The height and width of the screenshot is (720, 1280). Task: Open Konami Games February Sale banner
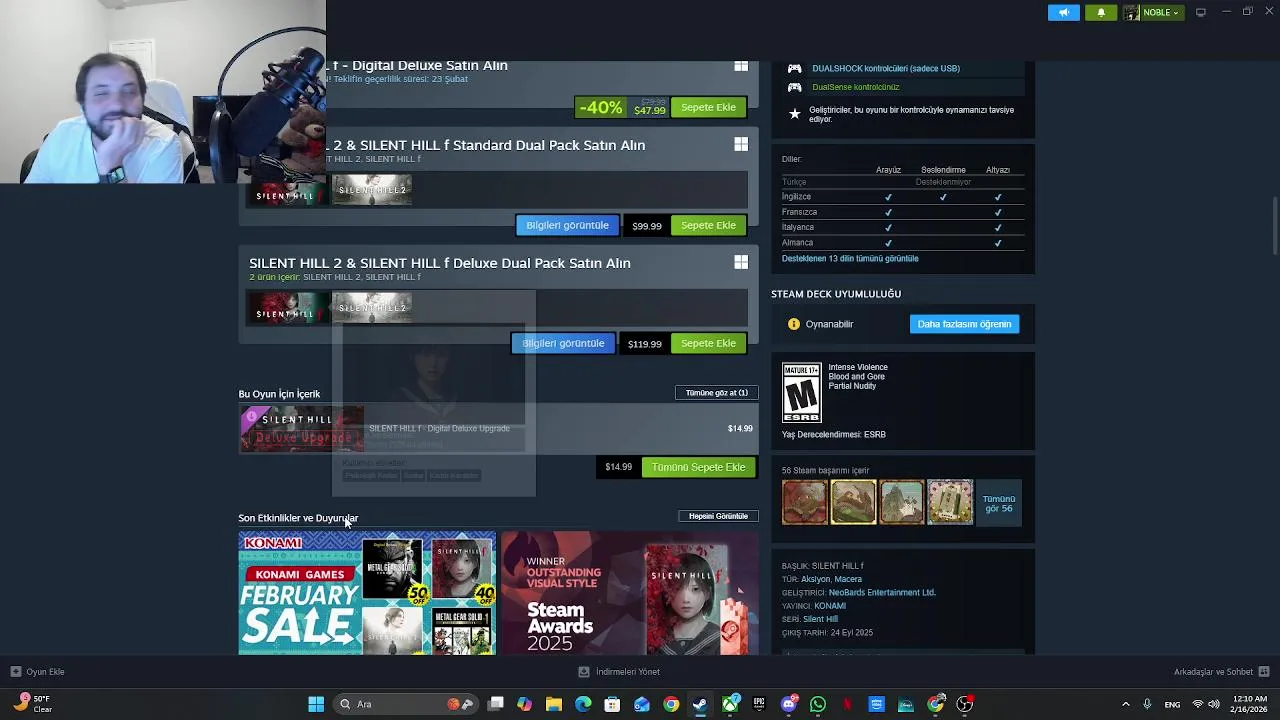point(367,593)
